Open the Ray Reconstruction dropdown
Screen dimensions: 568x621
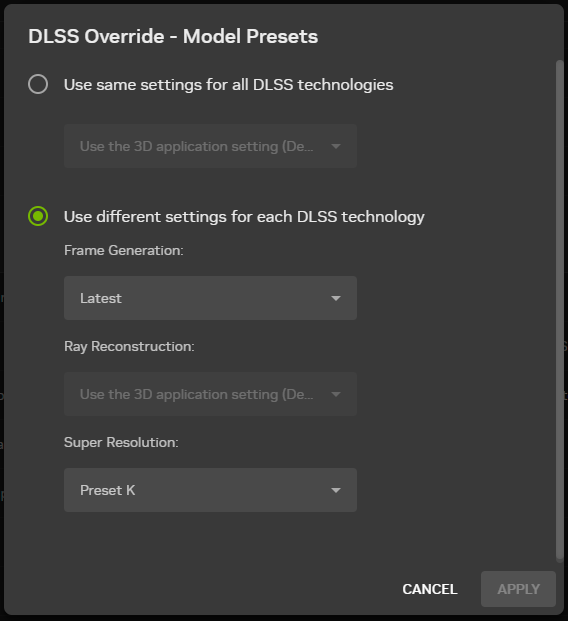(x=210, y=394)
